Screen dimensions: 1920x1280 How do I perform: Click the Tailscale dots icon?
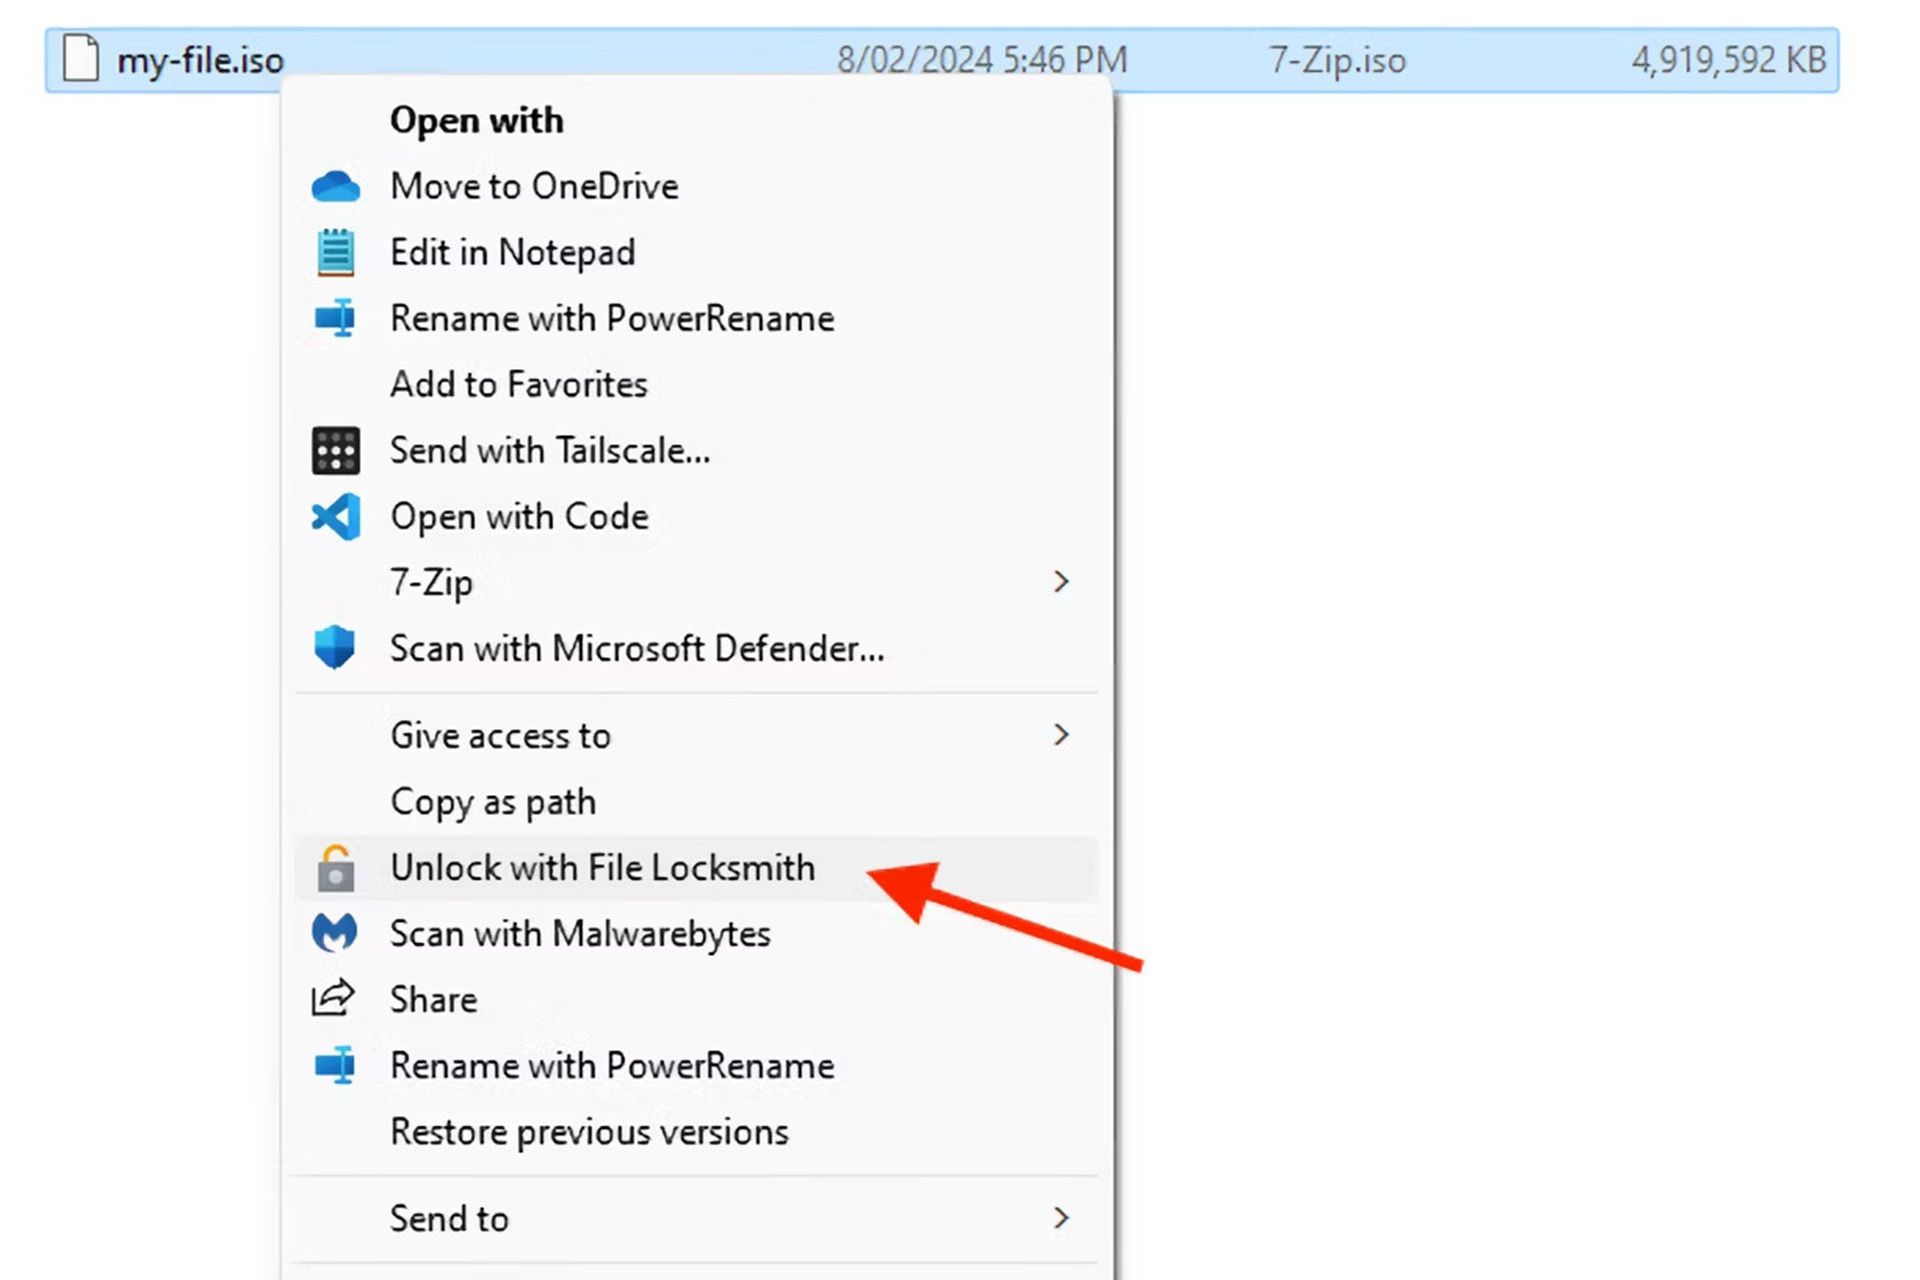pos(335,451)
